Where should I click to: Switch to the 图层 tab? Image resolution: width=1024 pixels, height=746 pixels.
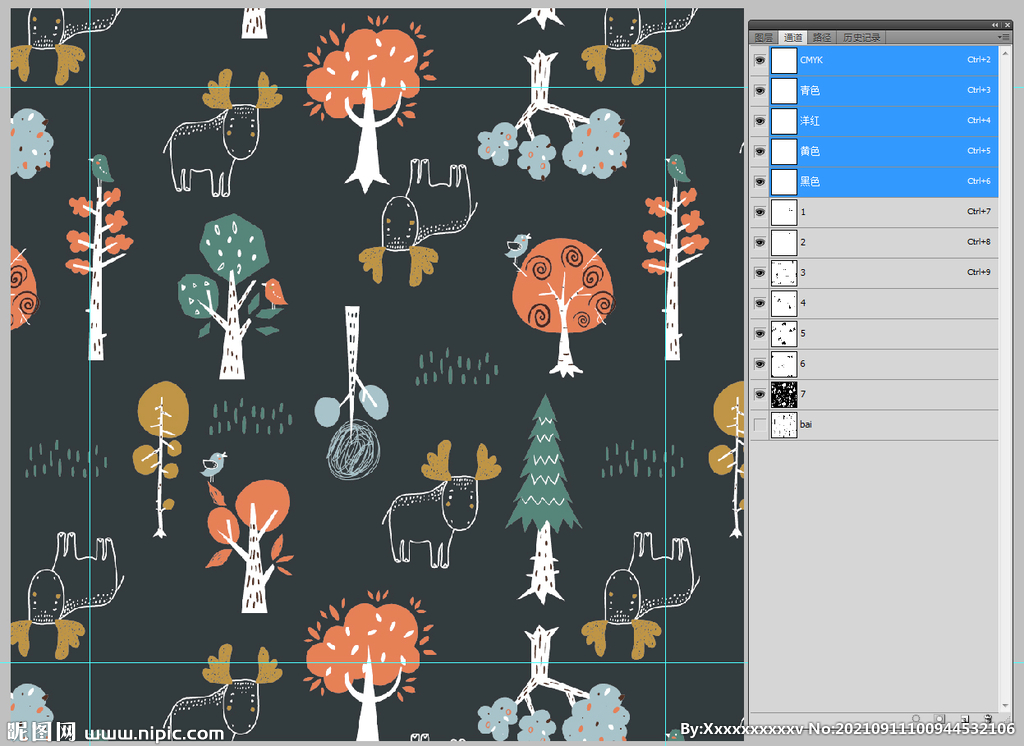coord(763,37)
